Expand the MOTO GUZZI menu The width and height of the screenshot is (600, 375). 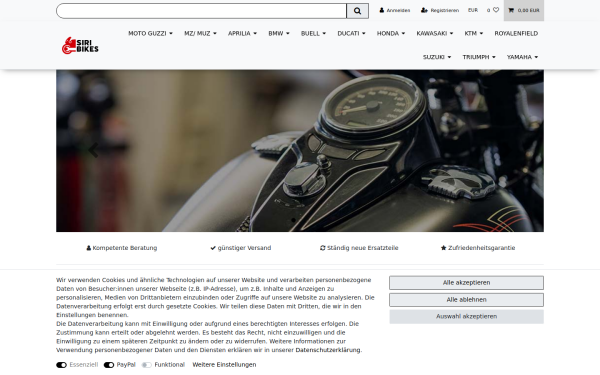[150, 34]
